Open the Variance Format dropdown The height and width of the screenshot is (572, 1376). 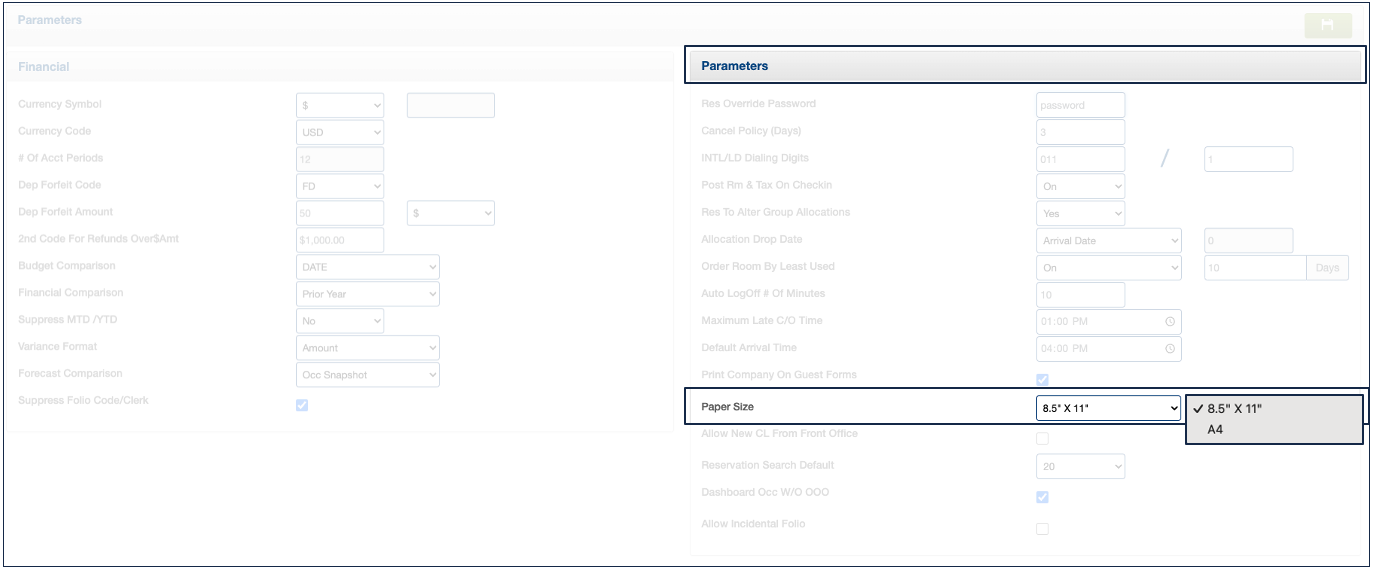pos(368,348)
